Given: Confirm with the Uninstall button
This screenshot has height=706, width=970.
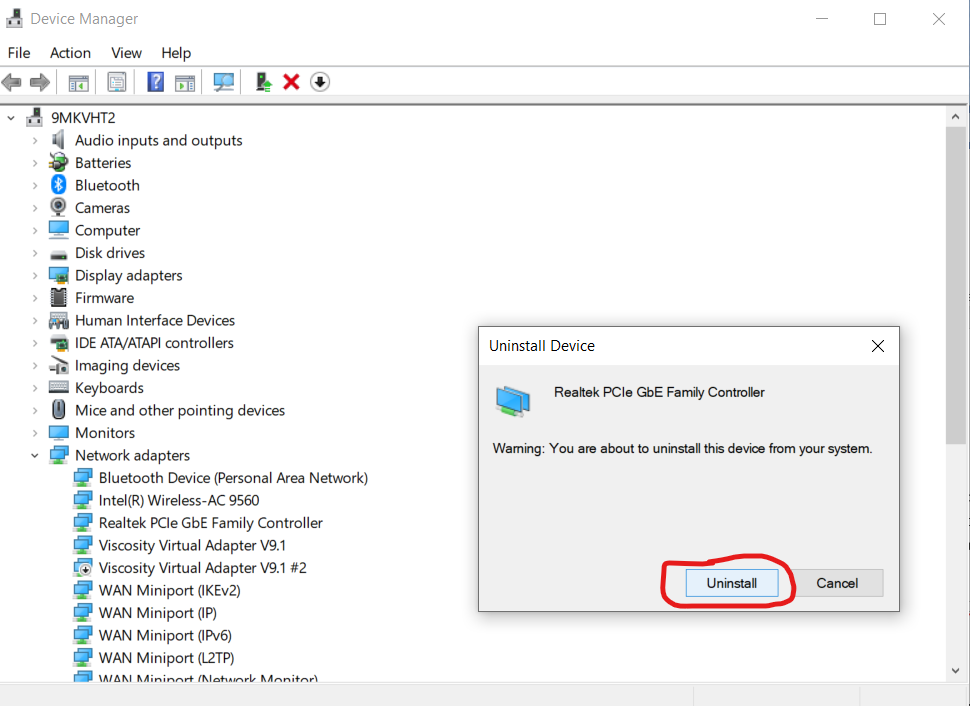Looking at the screenshot, I should point(731,583).
